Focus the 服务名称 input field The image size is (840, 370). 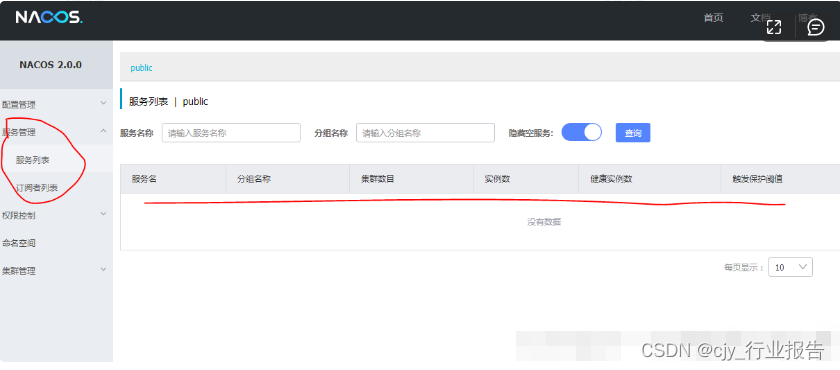tap(231, 133)
